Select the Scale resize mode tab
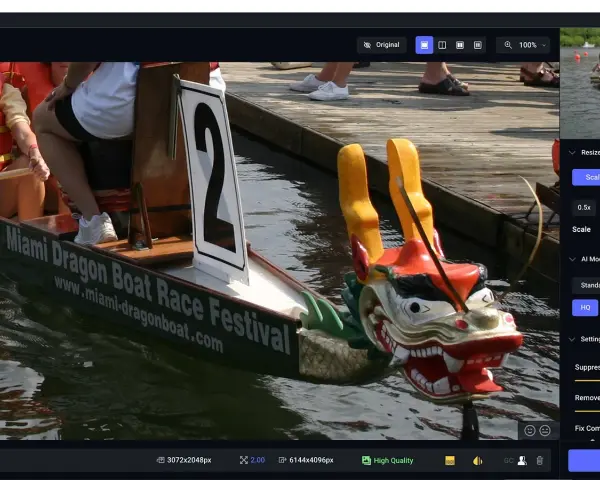 pos(586,177)
